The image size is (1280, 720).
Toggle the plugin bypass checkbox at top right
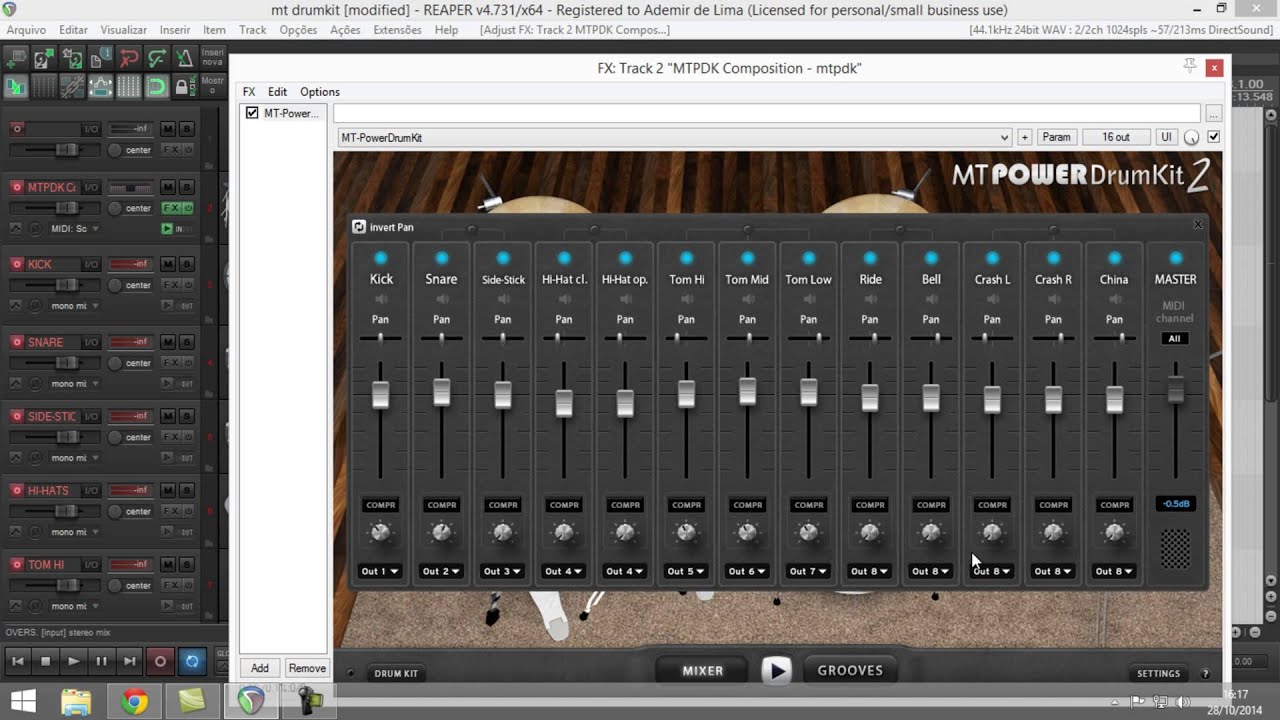tap(1214, 137)
